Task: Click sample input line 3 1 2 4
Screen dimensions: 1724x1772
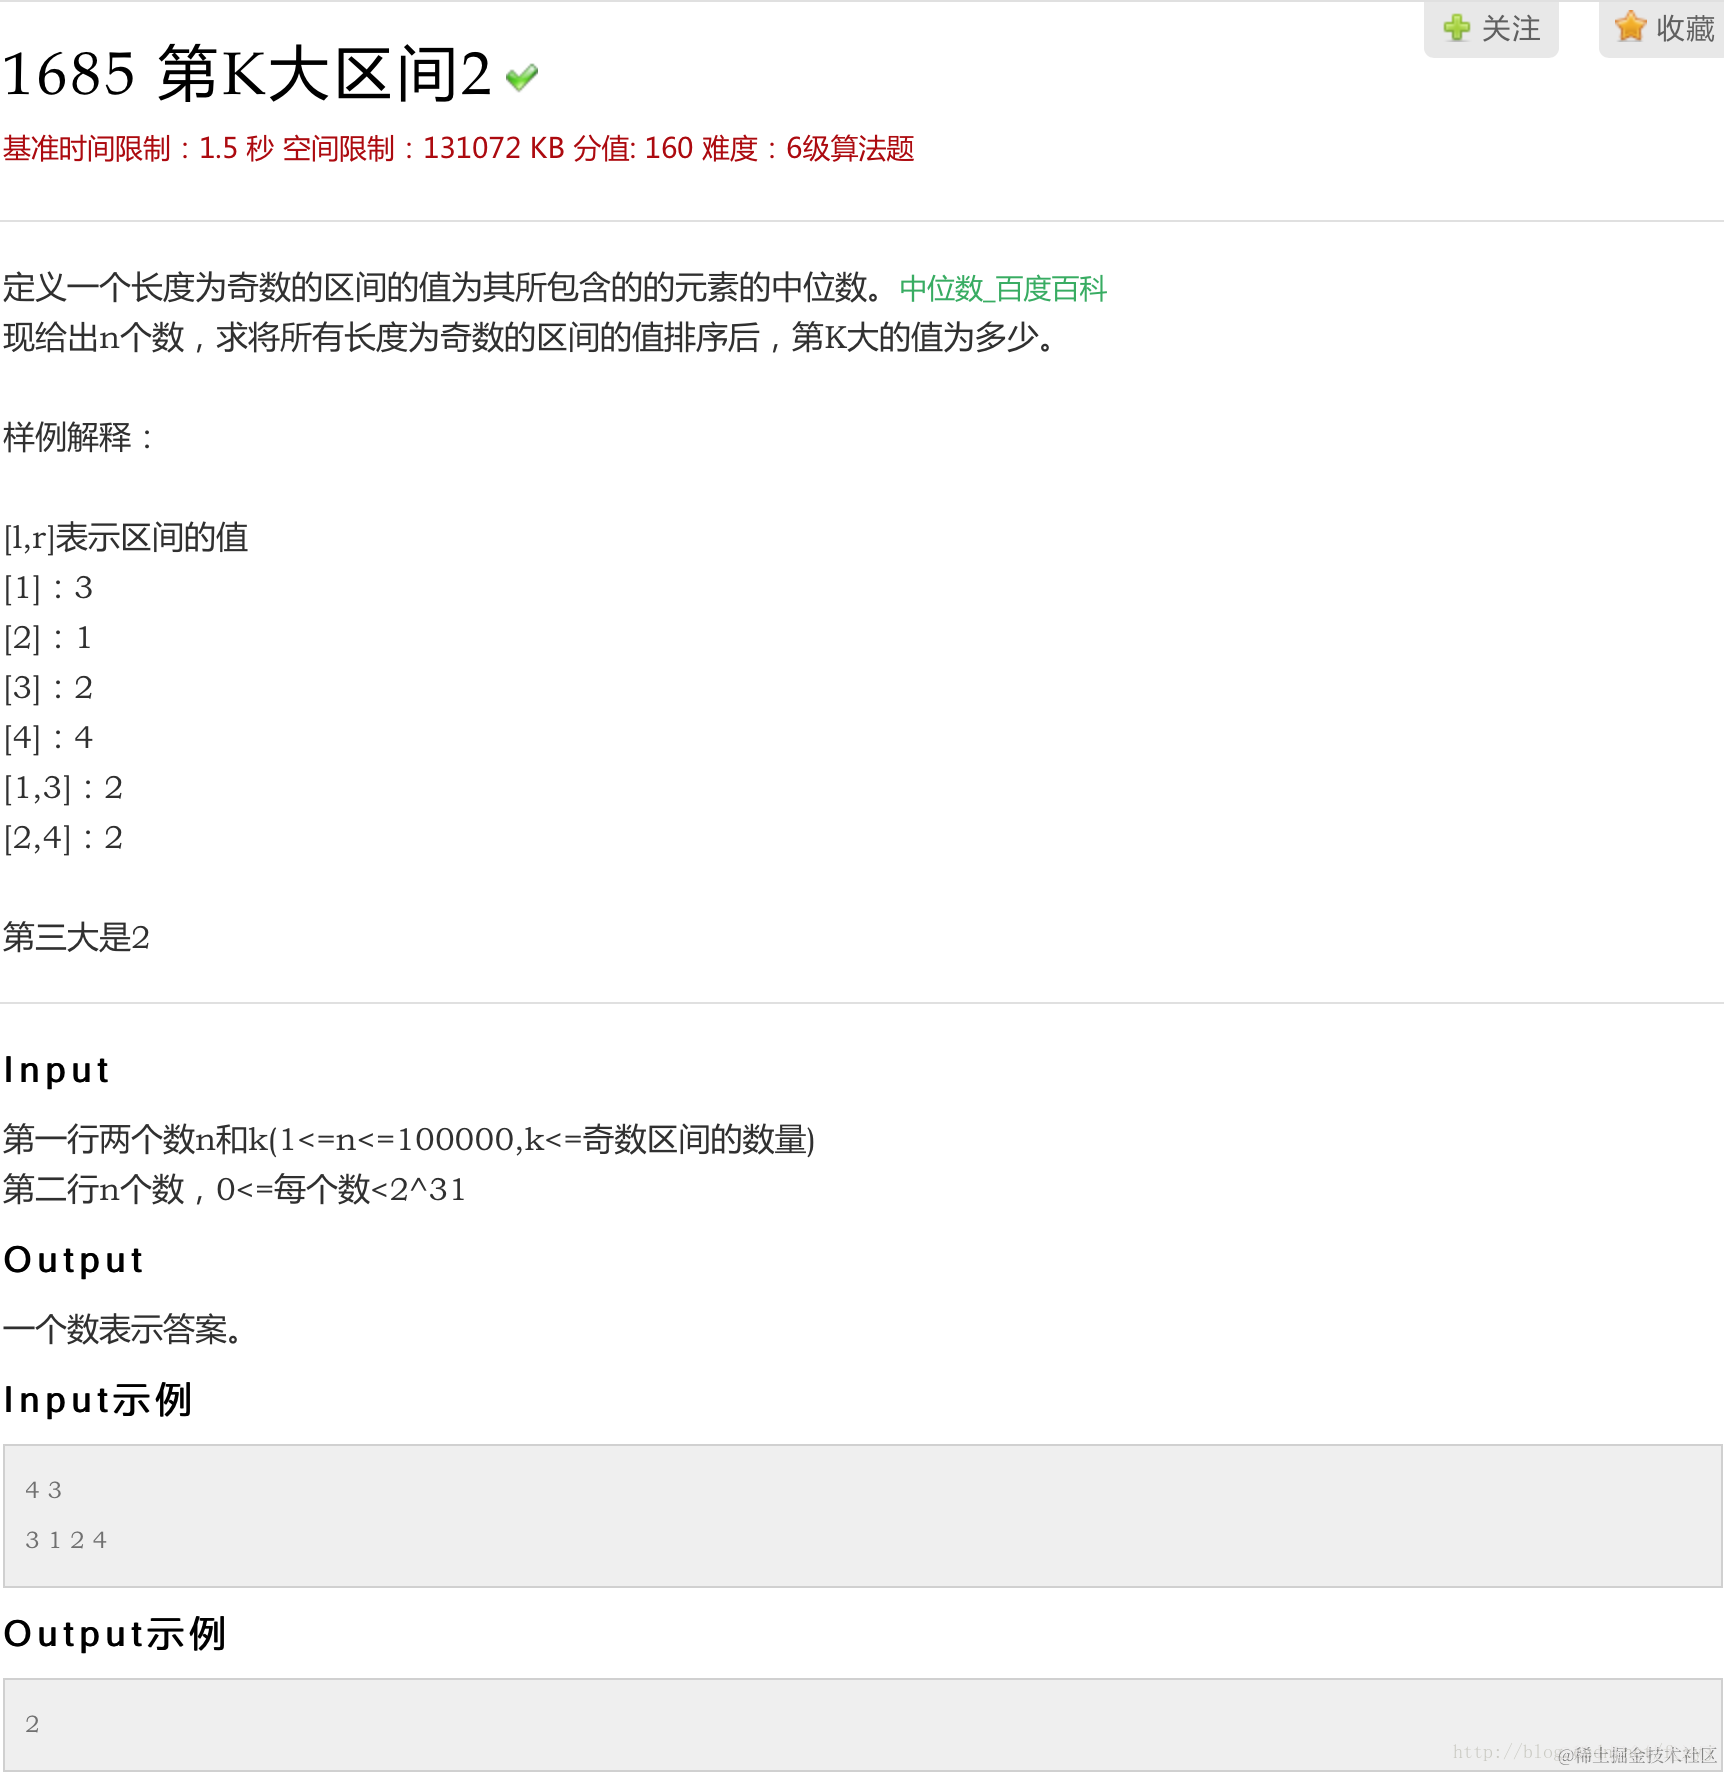Action: click(x=66, y=1540)
